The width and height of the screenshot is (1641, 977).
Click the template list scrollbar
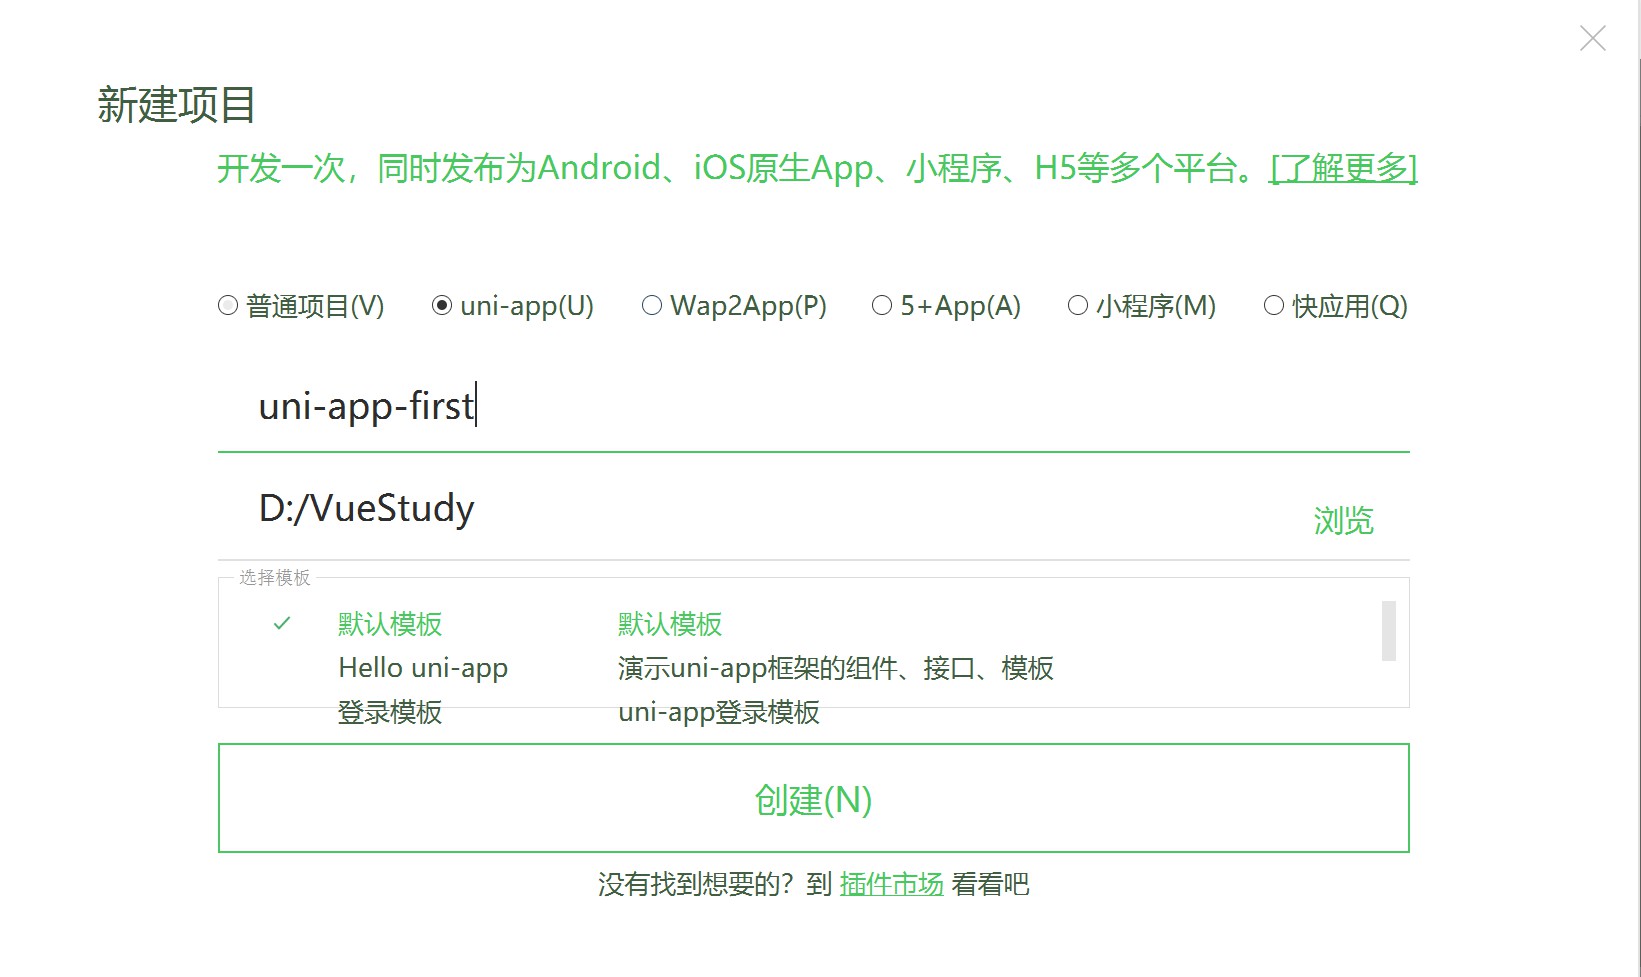(x=1388, y=631)
